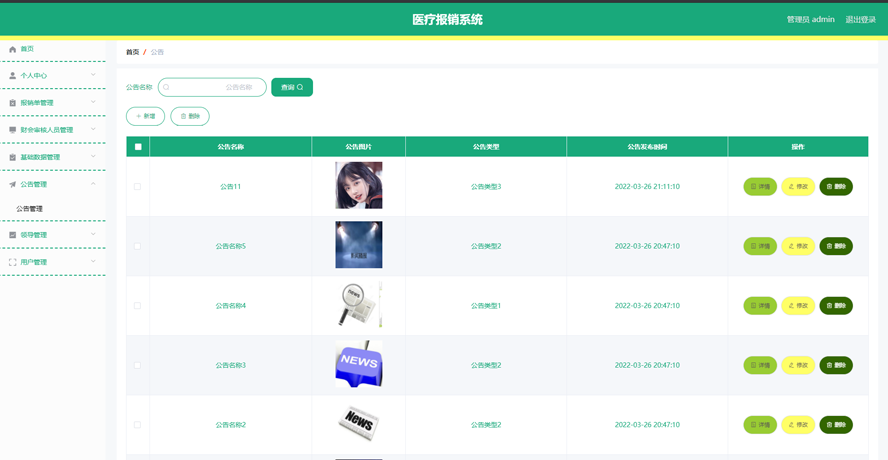Click the 公告类型1 cell
Screen dimensions: 888x460
tap(486, 305)
